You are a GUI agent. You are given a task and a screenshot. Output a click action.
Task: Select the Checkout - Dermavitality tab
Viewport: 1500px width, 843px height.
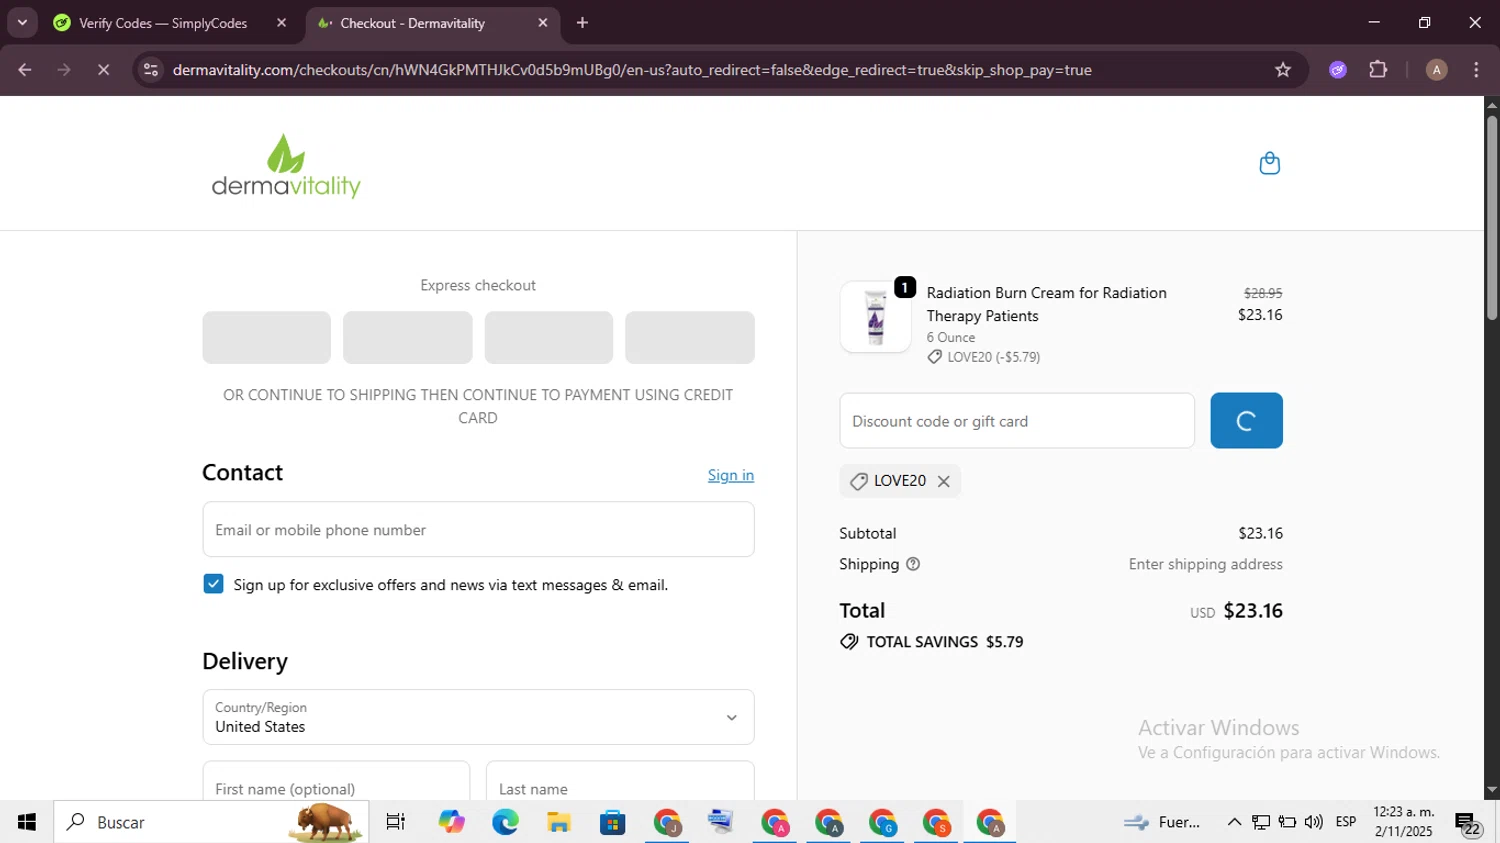tap(412, 23)
